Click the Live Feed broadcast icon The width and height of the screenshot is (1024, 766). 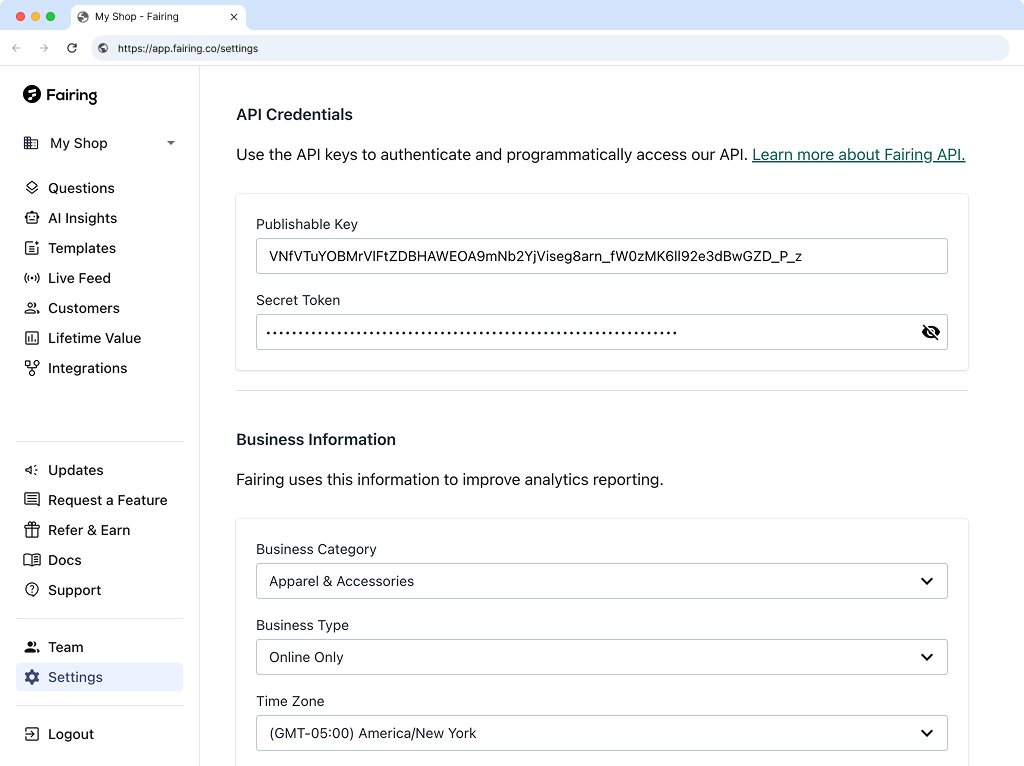point(32,278)
